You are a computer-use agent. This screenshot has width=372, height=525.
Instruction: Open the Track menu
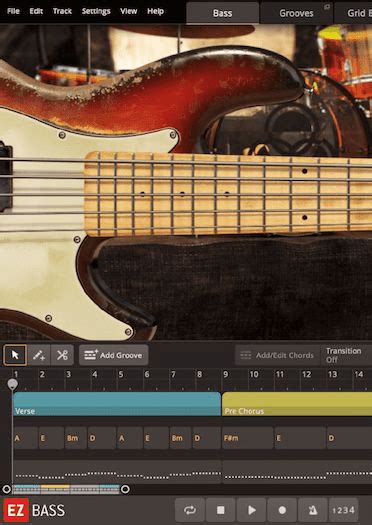(x=62, y=11)
